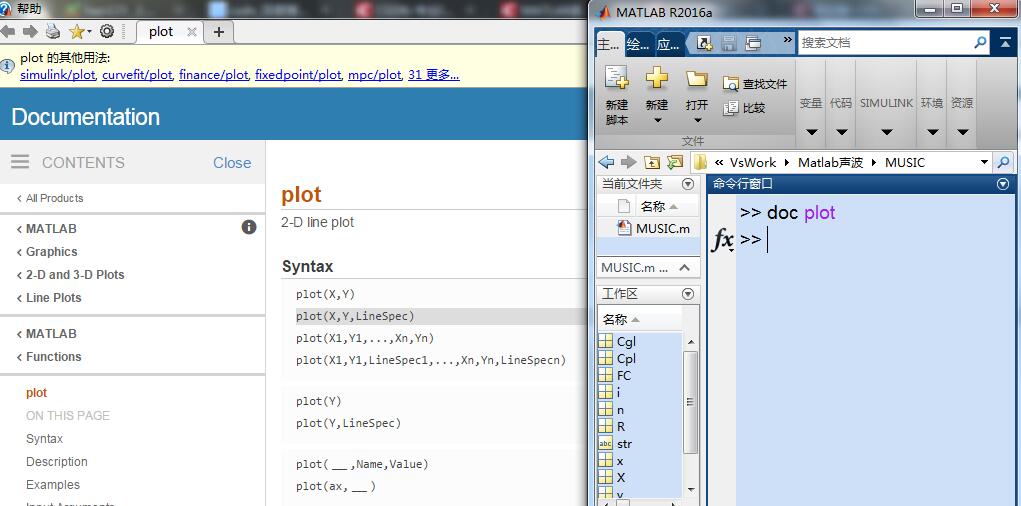
Task: Select workspace variable str
Action: point(624,444)
